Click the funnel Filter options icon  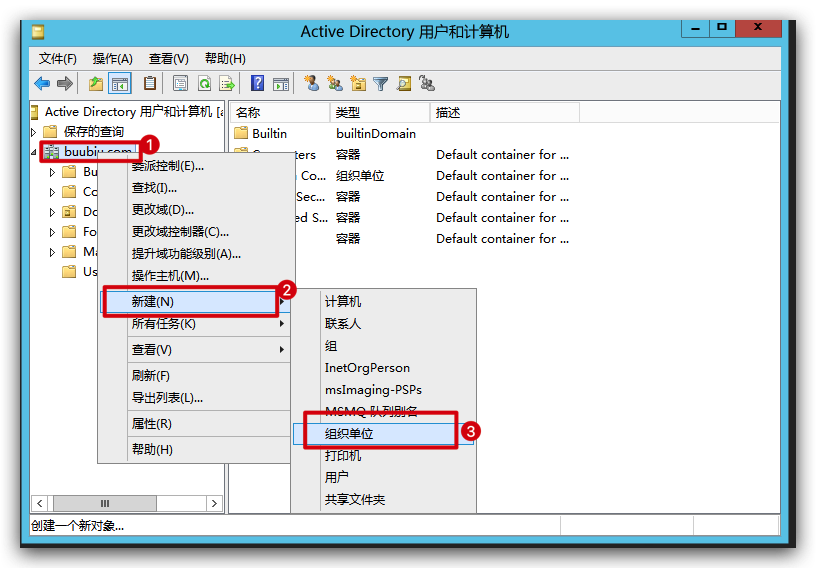[381, 84]
